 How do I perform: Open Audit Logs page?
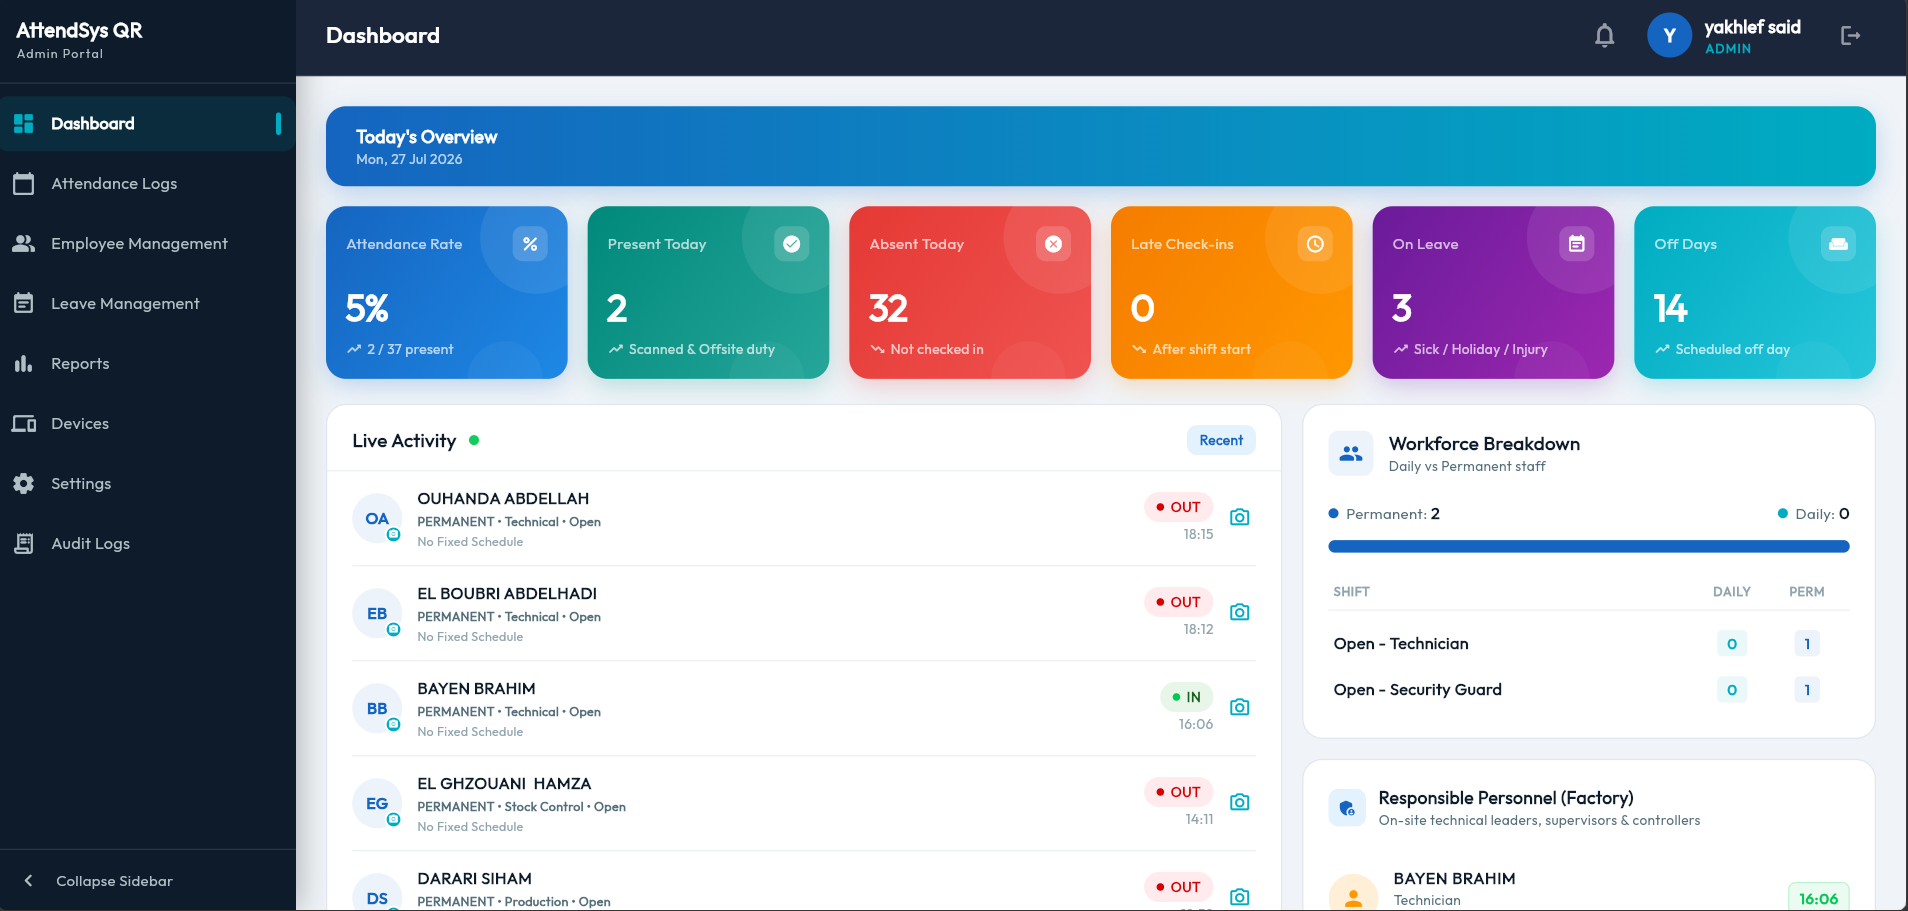coord(148,544)
